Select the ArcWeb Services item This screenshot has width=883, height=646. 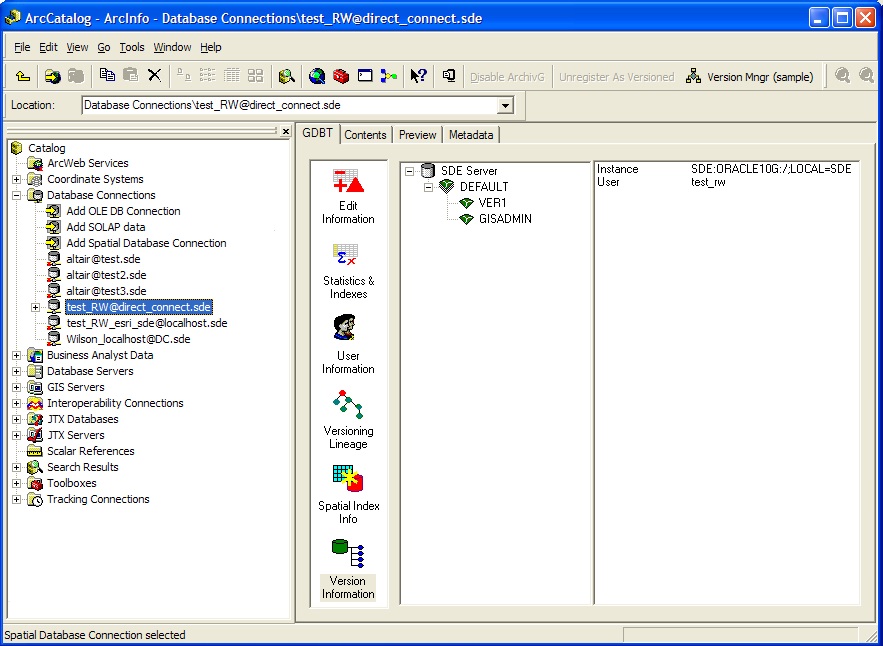(88, 163)
